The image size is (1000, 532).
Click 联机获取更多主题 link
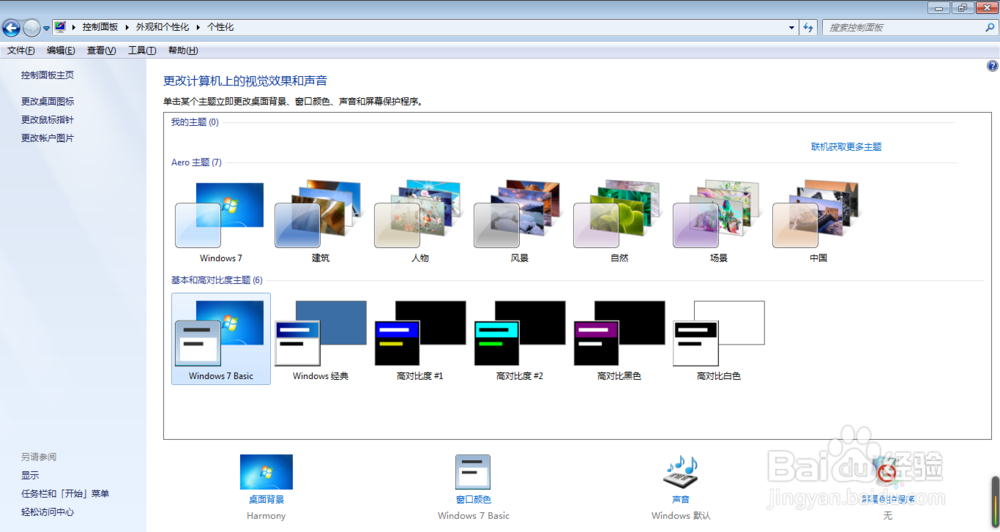[846, 147]
